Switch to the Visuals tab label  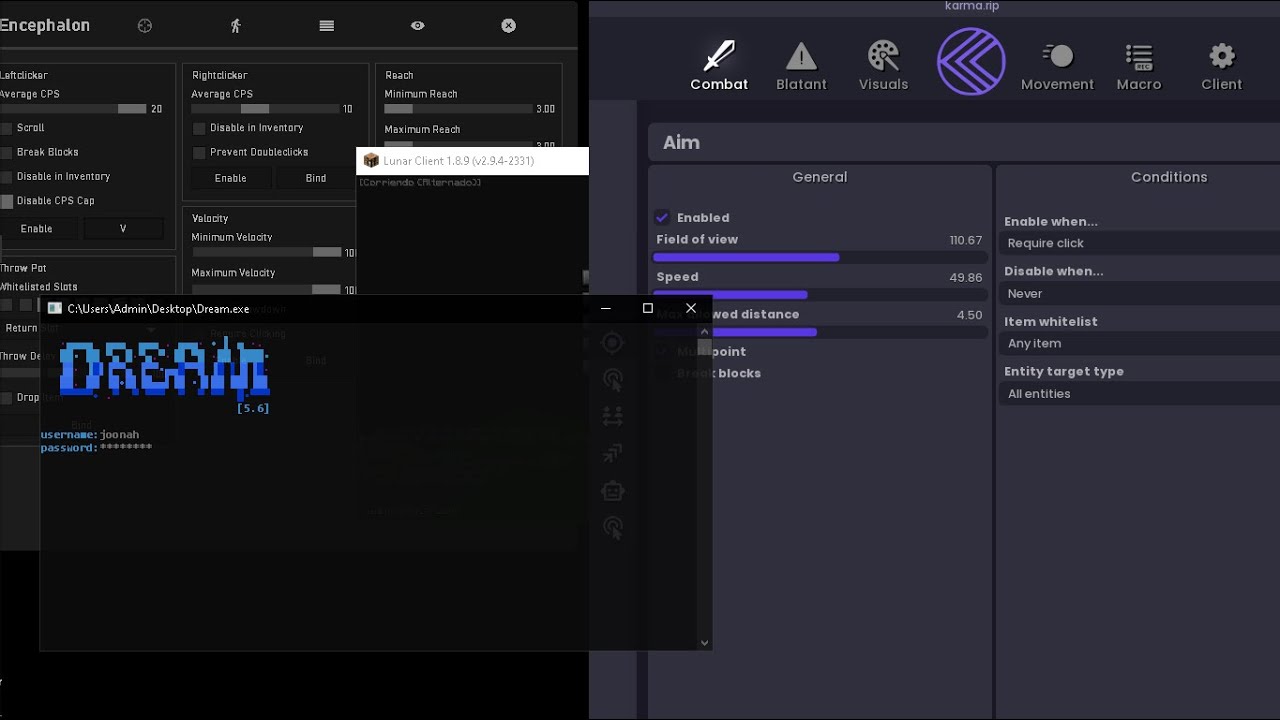coord(883,84)
